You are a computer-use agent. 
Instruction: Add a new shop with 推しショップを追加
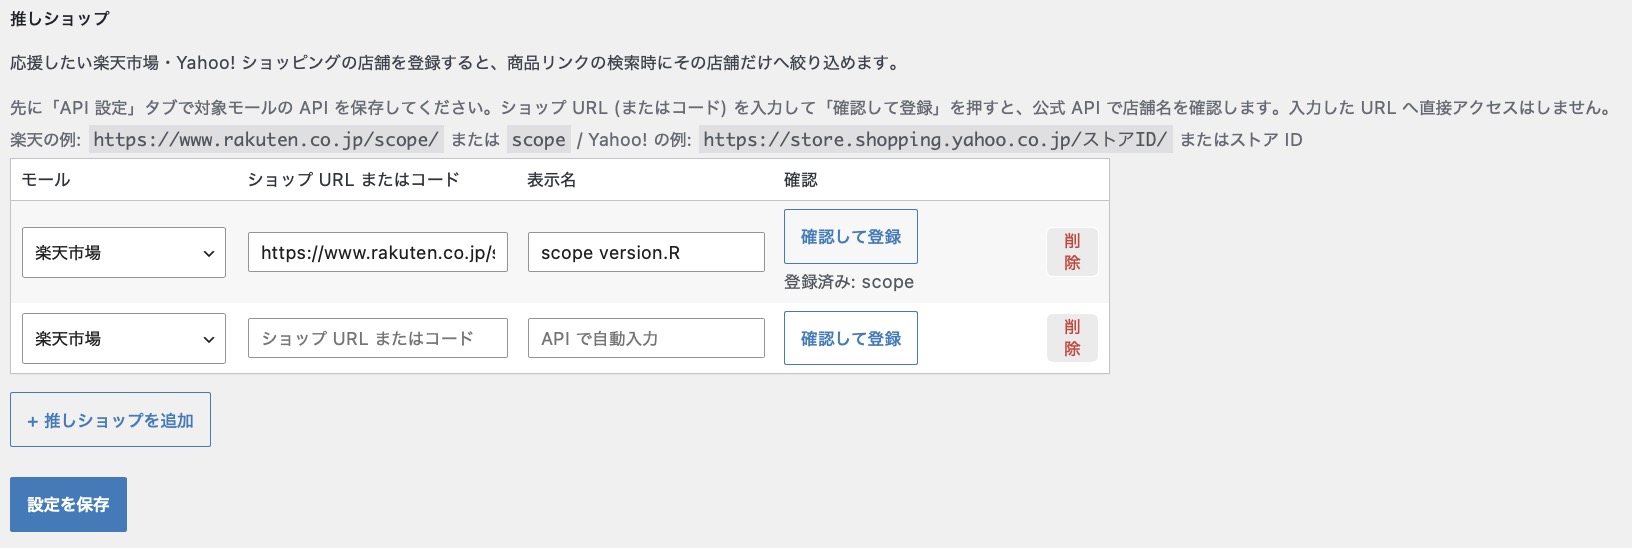tap(110, 420)
